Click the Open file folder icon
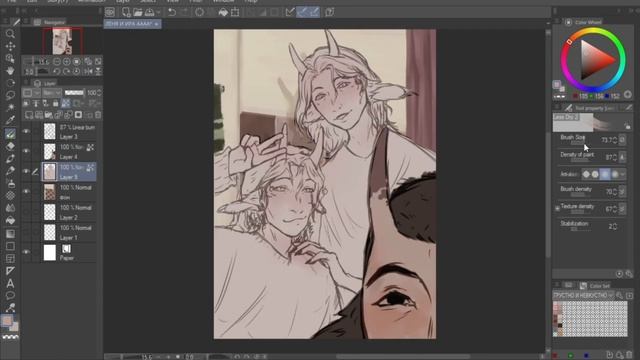The height and width of the screenshot is (360, 640). [x=138, y=12]
